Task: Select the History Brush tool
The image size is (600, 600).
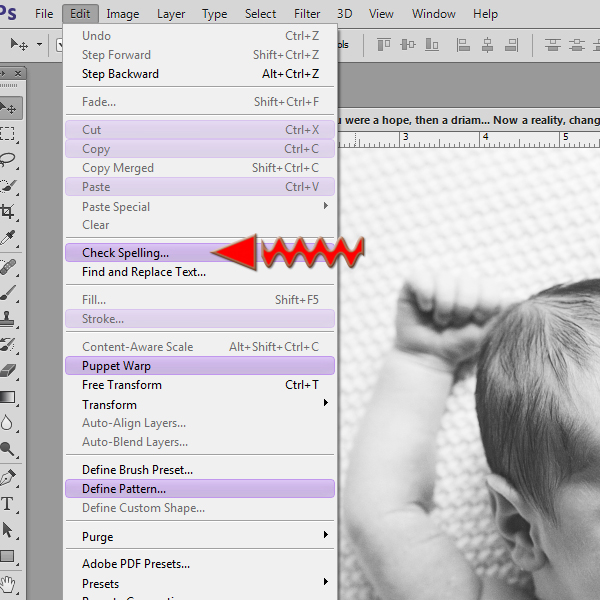Action: (7, 344)
